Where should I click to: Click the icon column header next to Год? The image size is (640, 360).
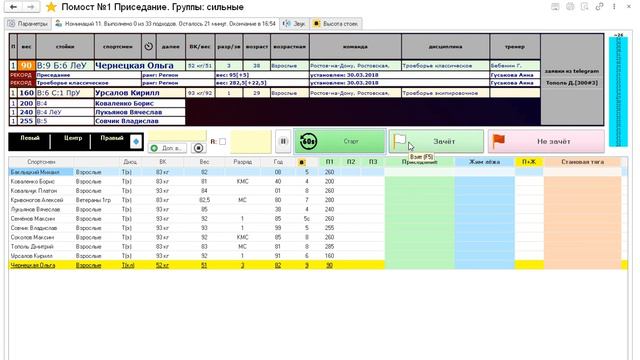[x=302, y=162]
